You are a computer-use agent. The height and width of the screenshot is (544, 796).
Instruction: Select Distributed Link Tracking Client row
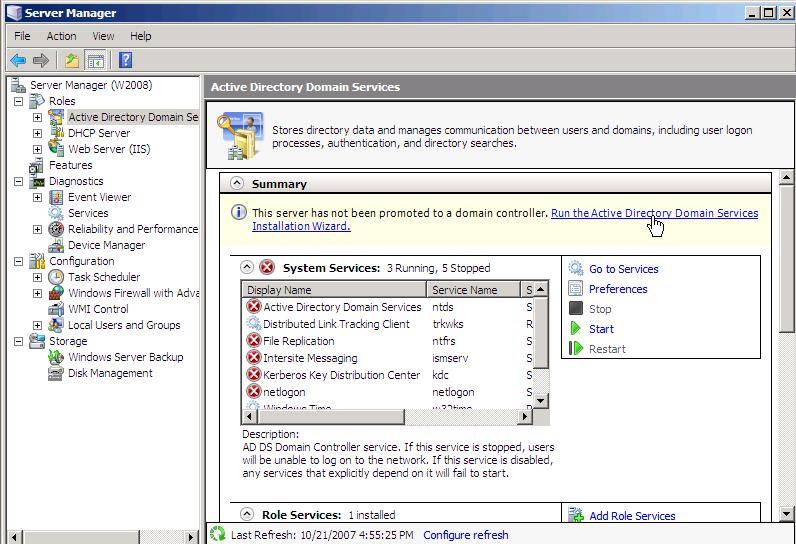pyautogui.click(x=389, y=324)
